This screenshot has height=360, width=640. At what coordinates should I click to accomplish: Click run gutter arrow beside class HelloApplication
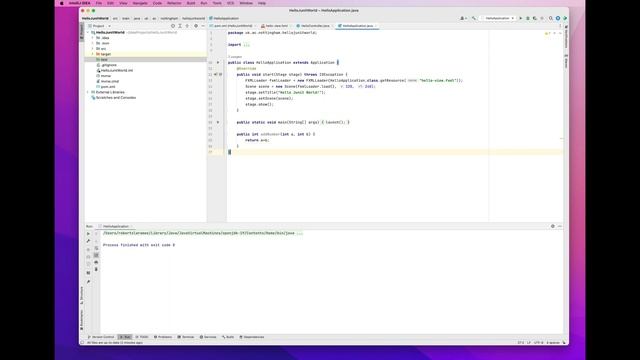coord(218,62)
